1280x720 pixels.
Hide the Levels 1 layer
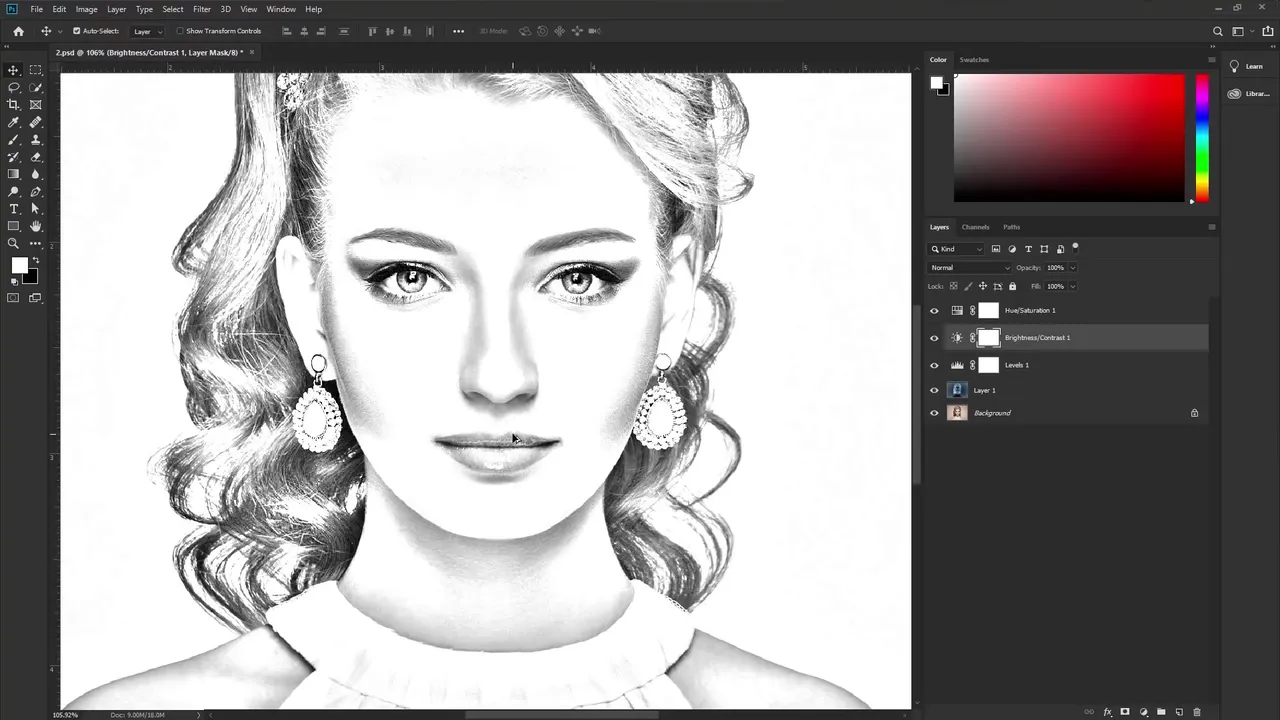[935, 365]
